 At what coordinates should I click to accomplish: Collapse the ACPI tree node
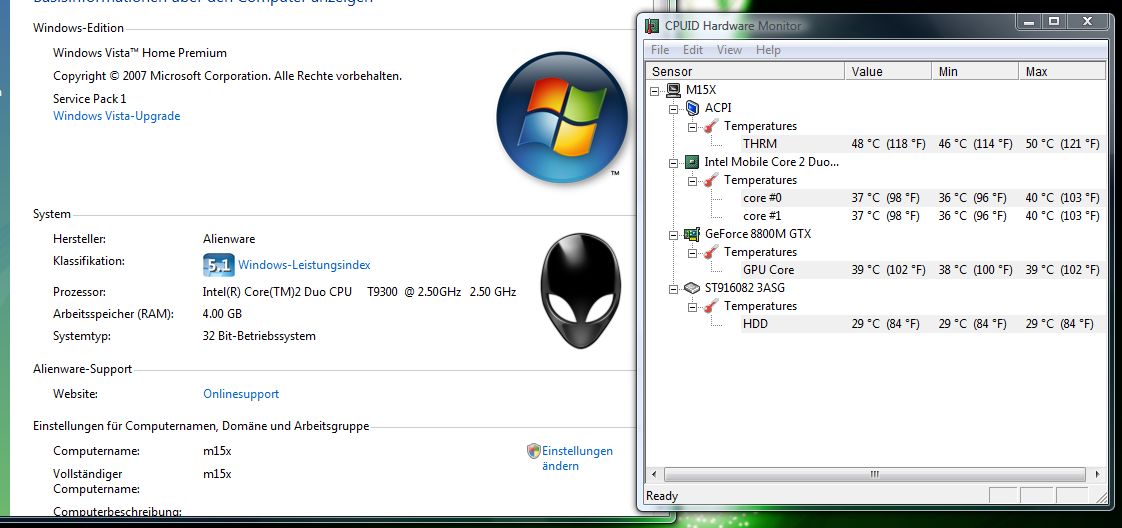673,109
